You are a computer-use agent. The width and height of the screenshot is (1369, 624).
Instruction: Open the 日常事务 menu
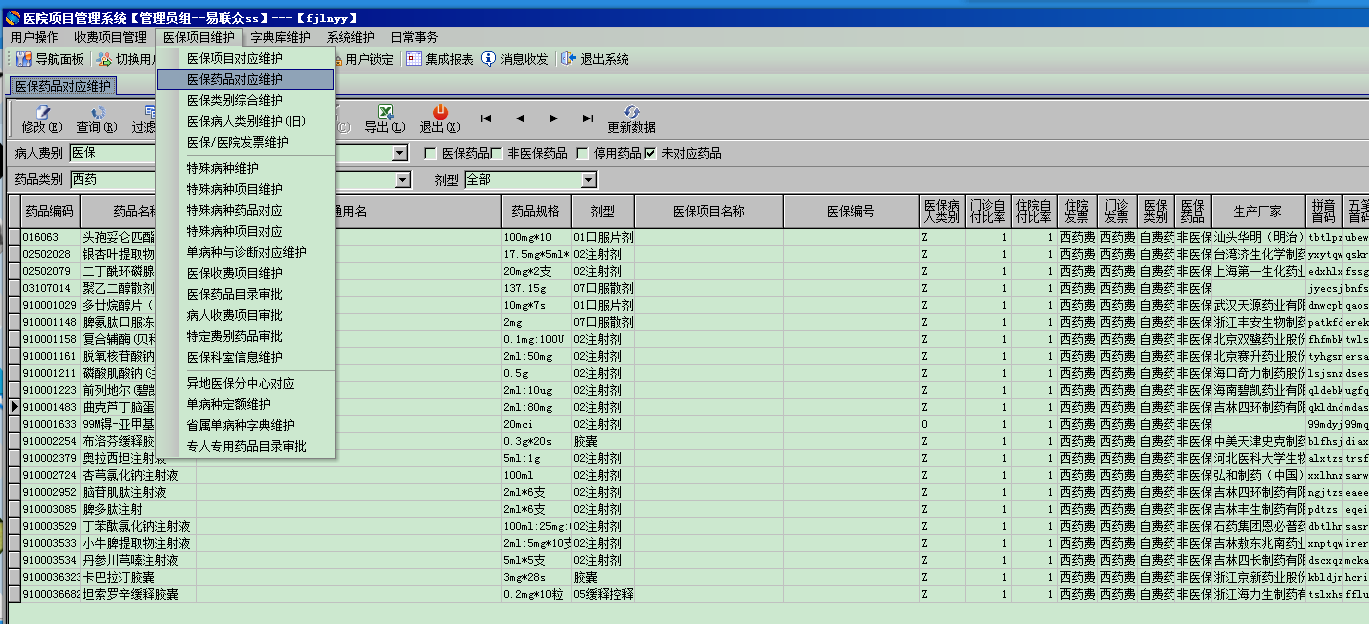coord(414,37)
